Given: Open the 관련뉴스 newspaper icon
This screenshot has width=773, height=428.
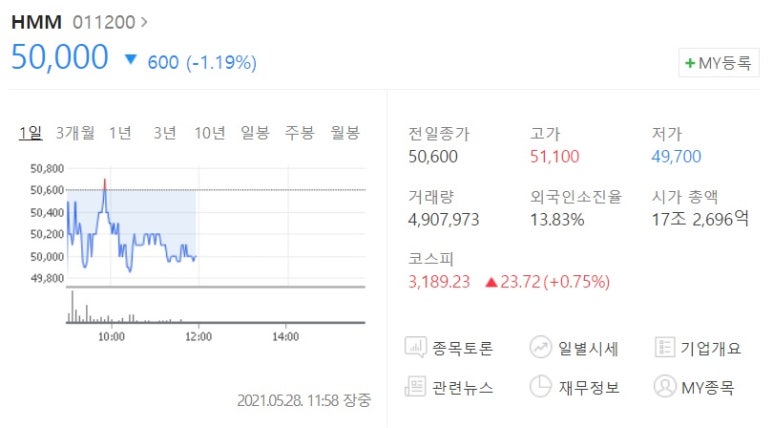Looking at the screenshot, I should pos(415,387).
